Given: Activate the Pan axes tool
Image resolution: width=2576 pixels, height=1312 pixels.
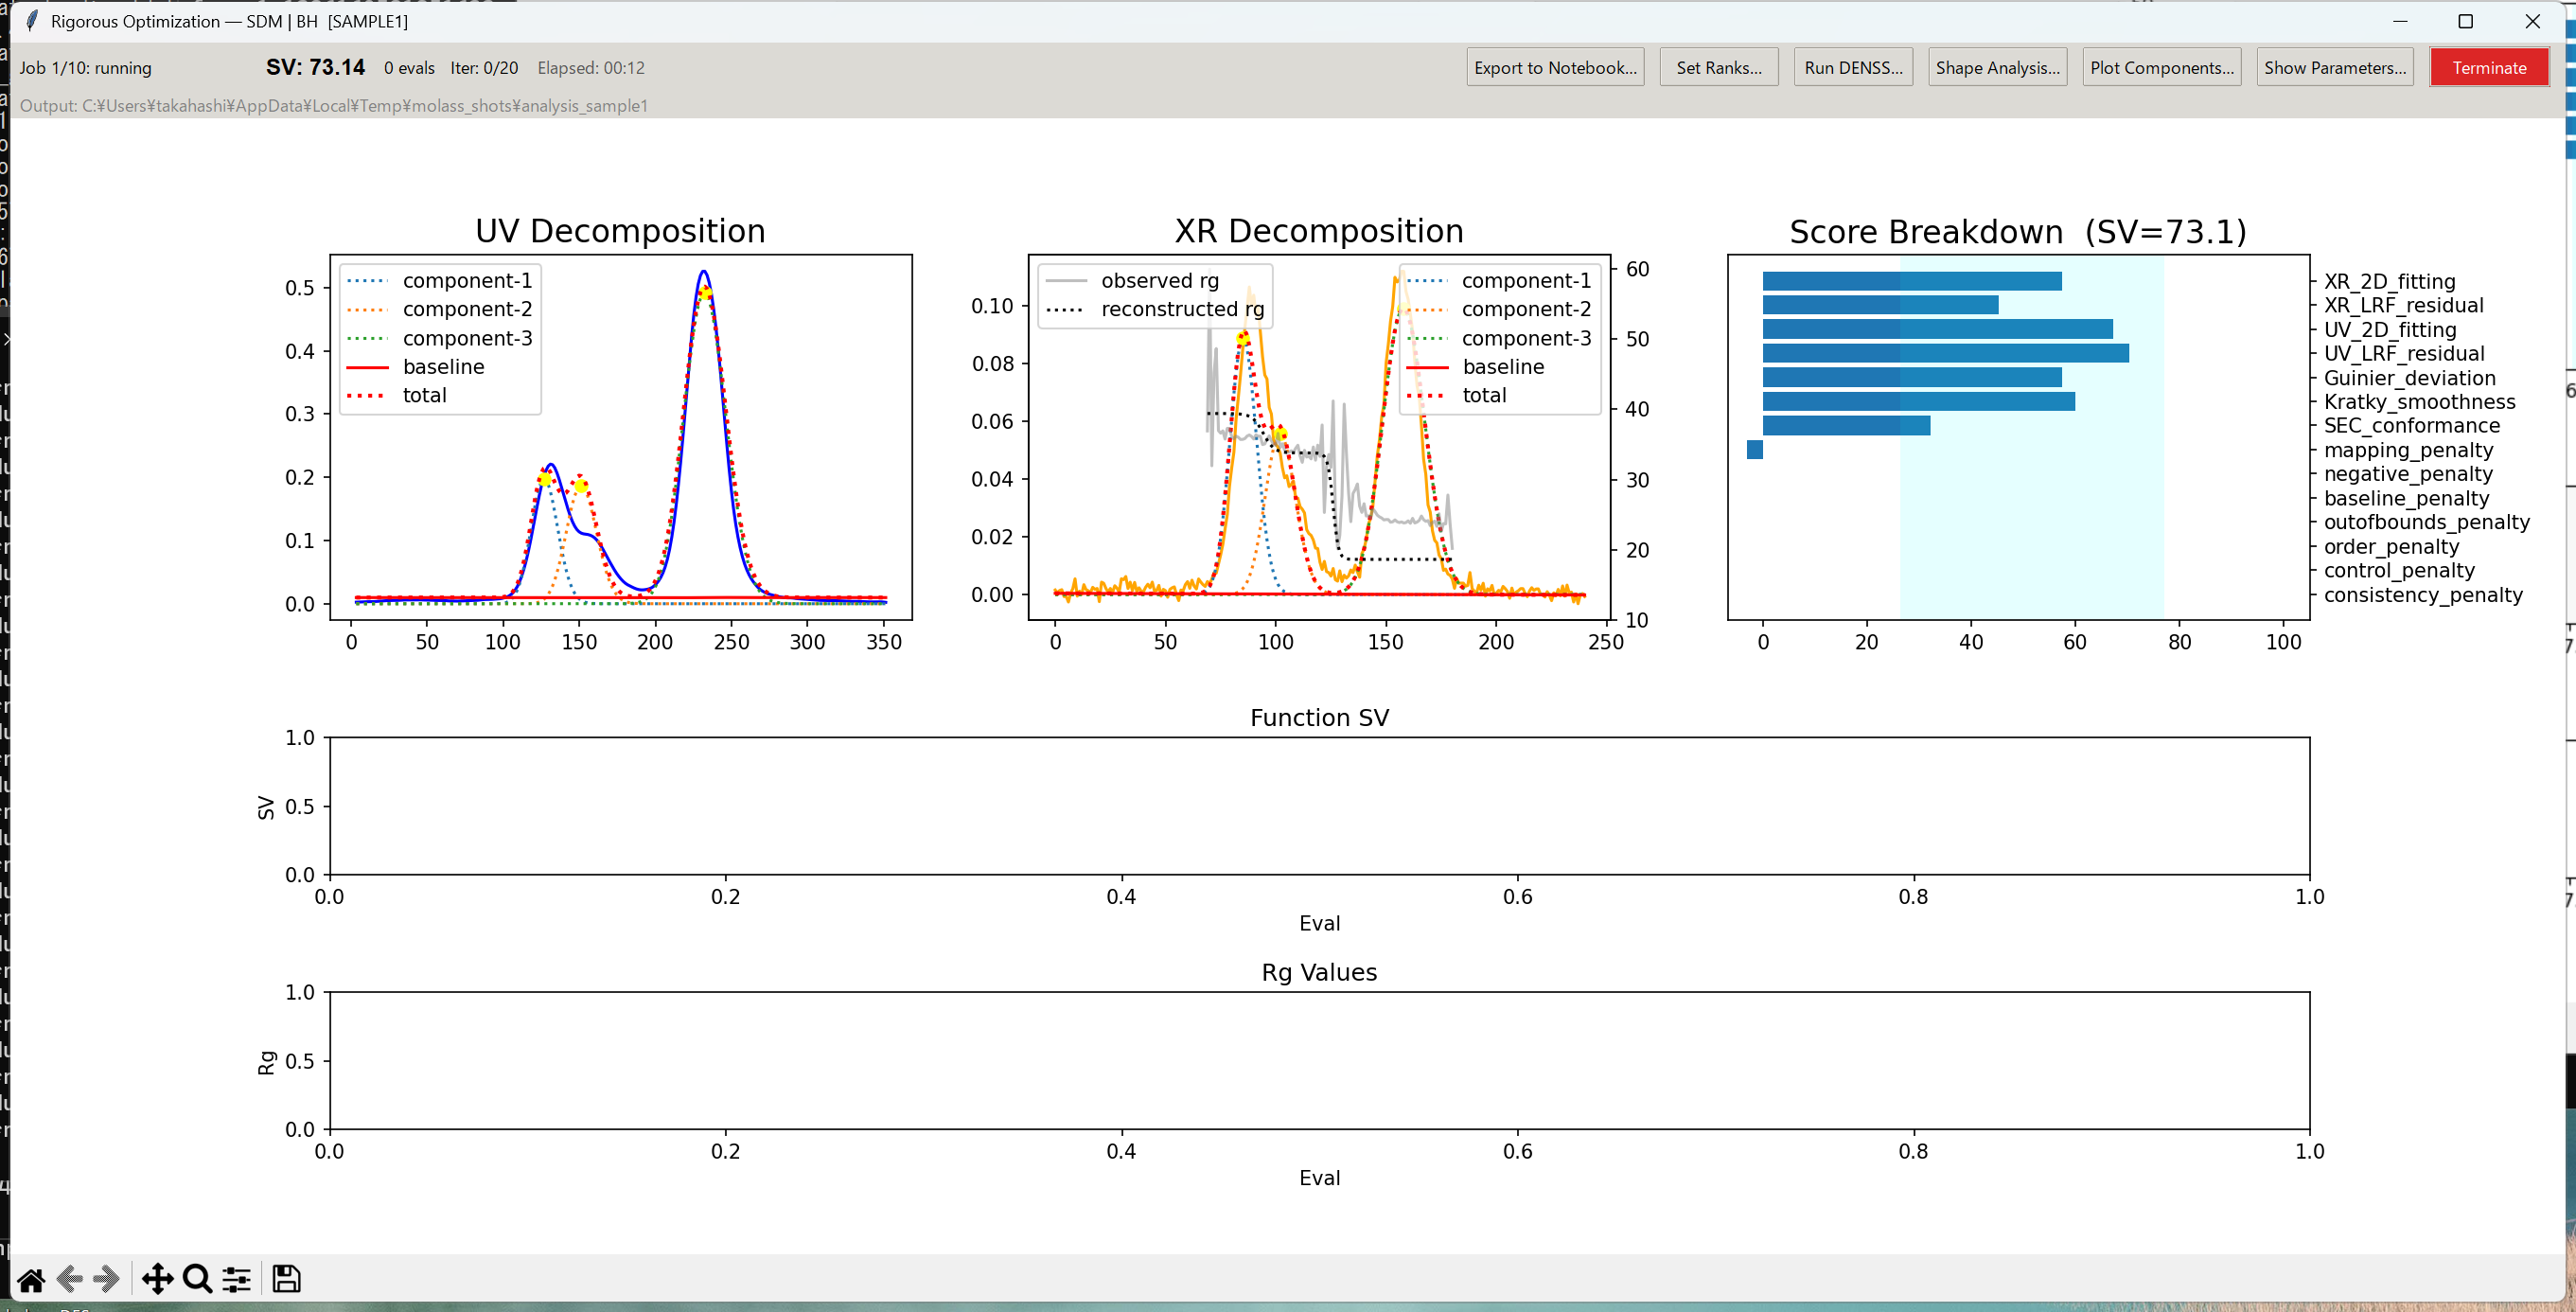Looking at the screenshot, I should pos(157,1279).
